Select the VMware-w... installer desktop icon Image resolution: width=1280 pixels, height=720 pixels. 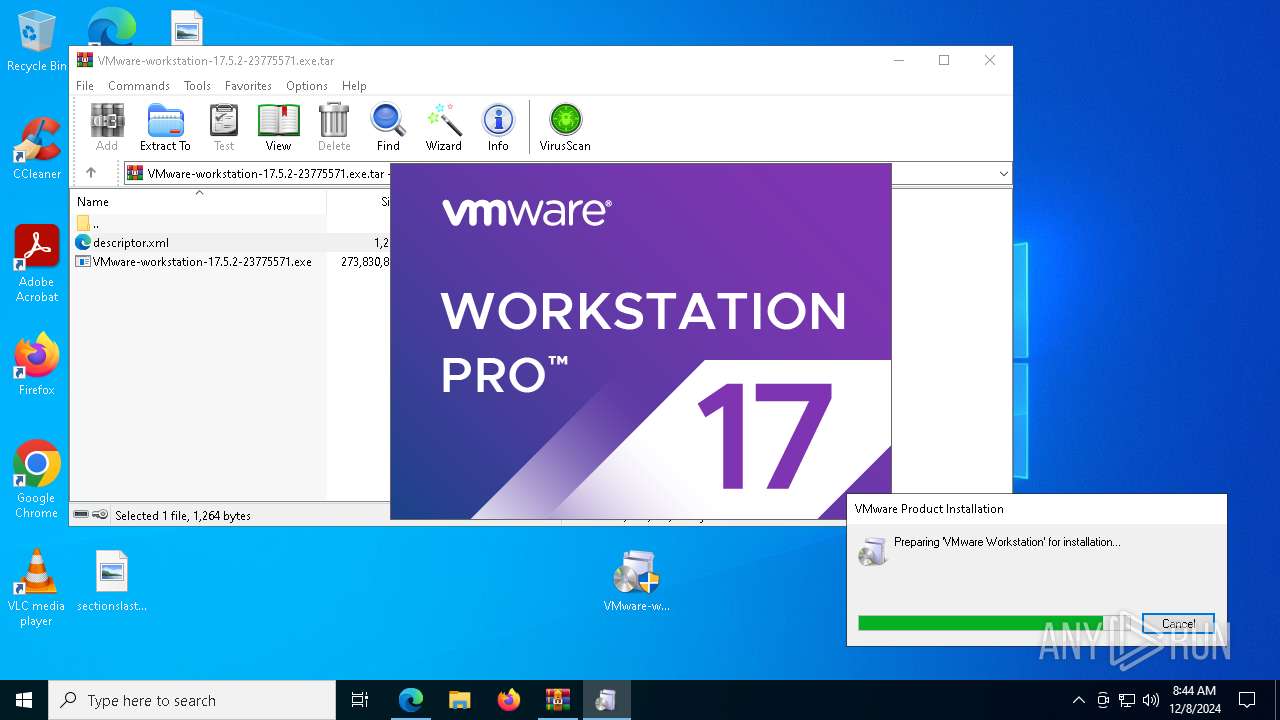pyautogui.click(x=637, y=581)
